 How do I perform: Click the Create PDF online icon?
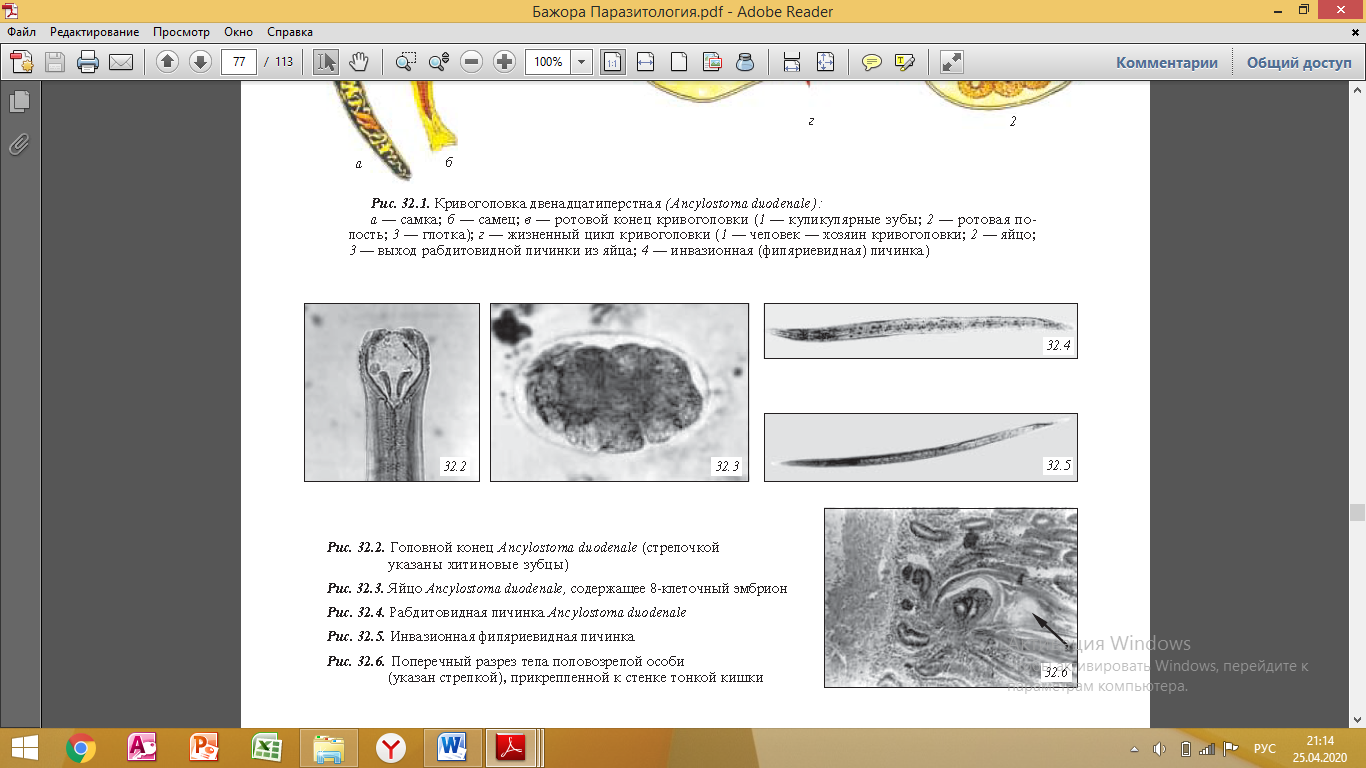coord(22,62)
